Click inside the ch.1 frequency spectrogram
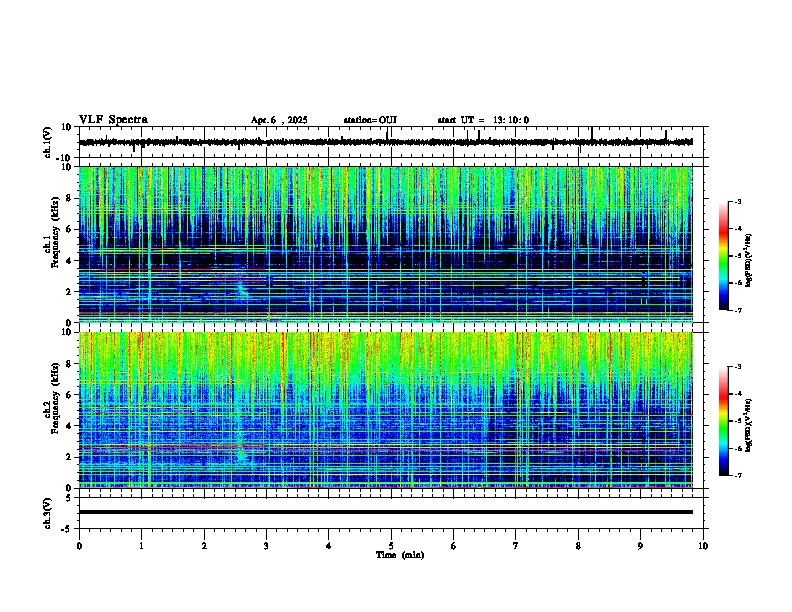792x612 pixels. 385,244
